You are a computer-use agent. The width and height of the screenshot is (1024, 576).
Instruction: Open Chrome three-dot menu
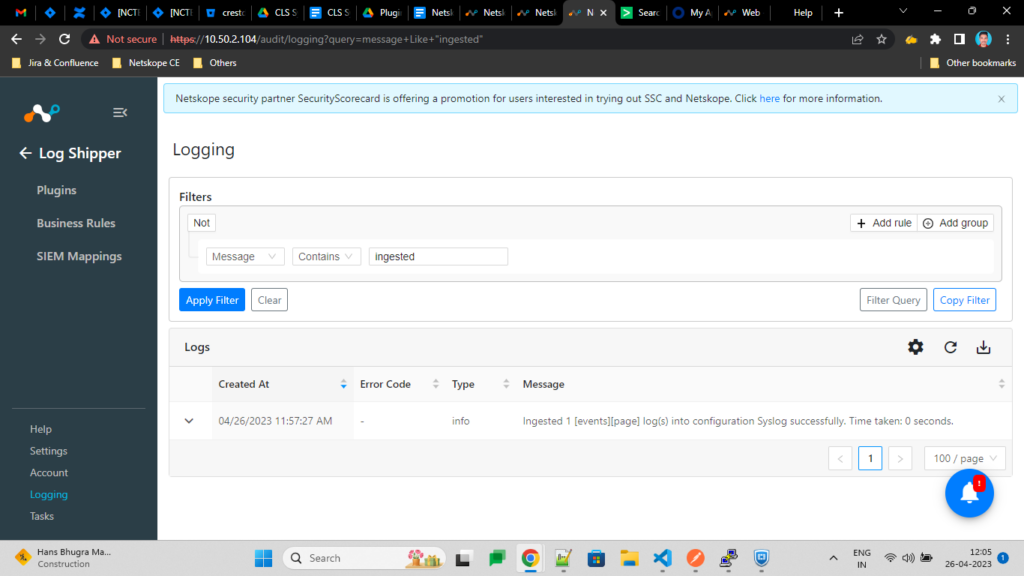pyautogui.click(x=1008, y=39)
